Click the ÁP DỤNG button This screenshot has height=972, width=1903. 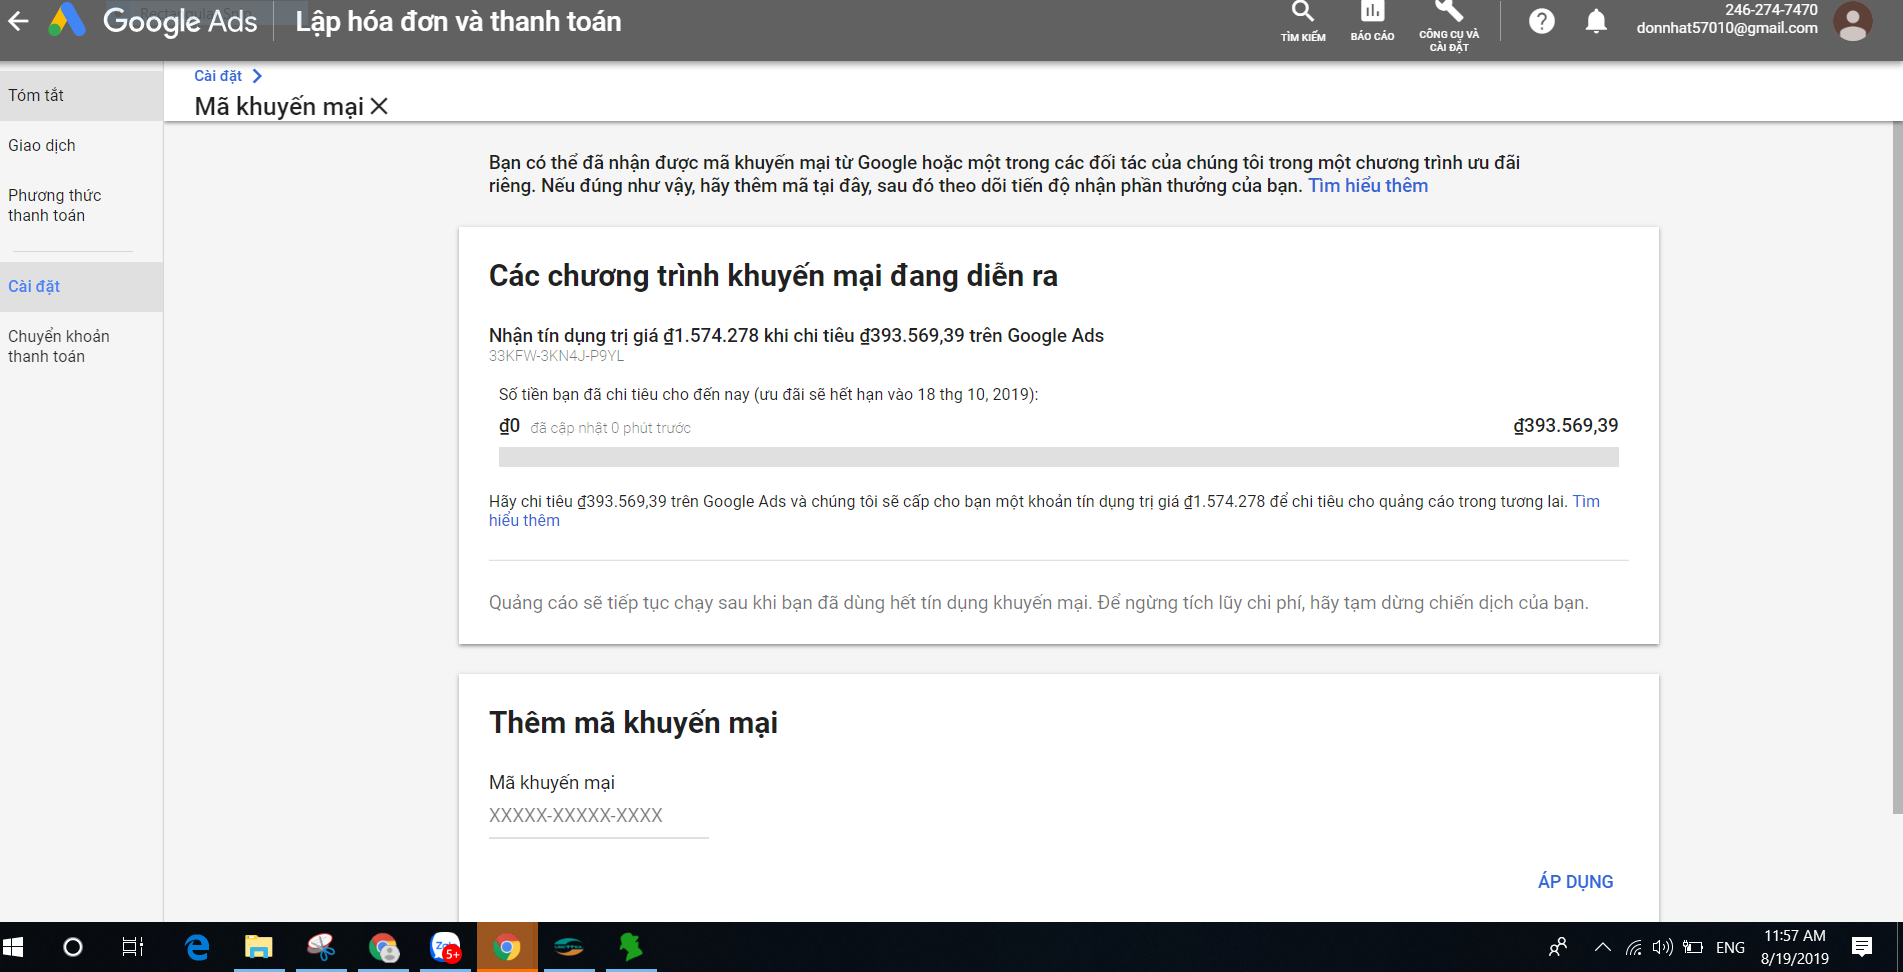point(1575,881)
